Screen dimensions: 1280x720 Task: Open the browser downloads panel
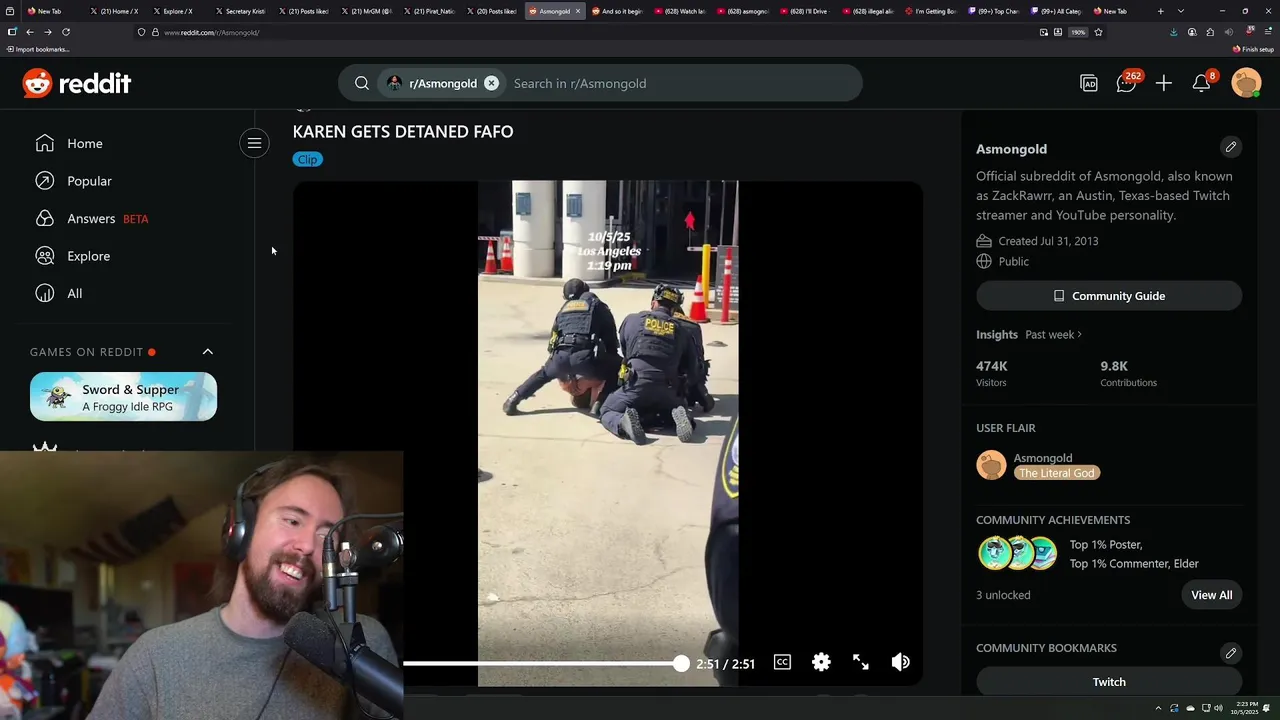1173,32
